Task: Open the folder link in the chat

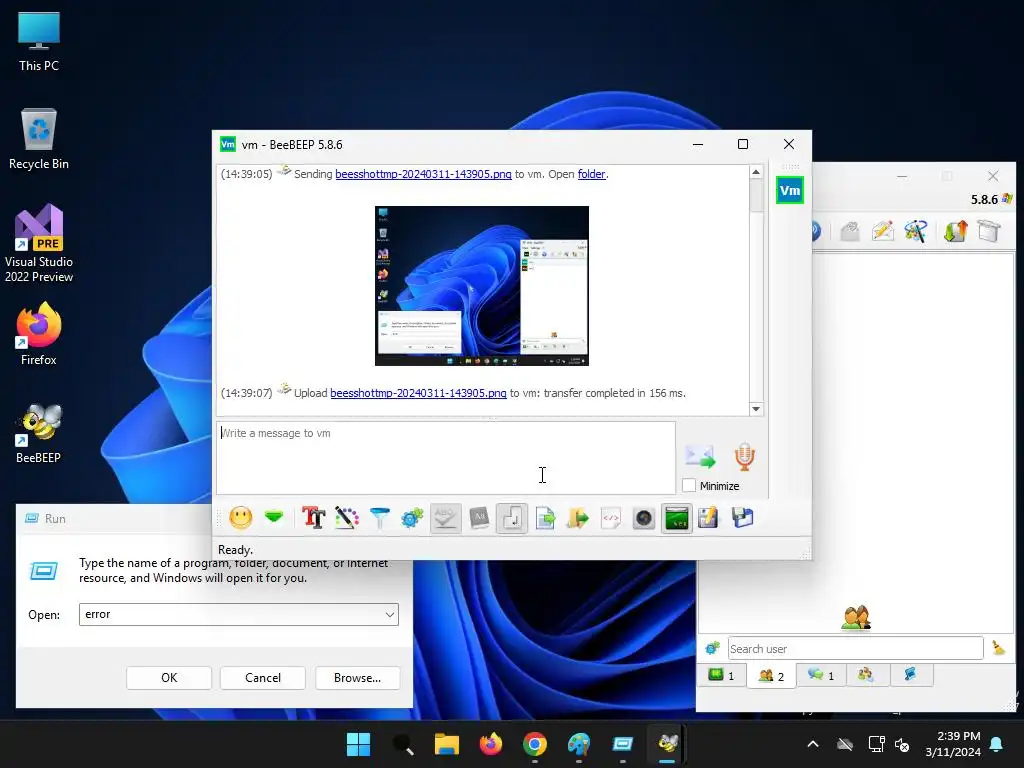Action: pyautogui.click(x=592, y=174)
